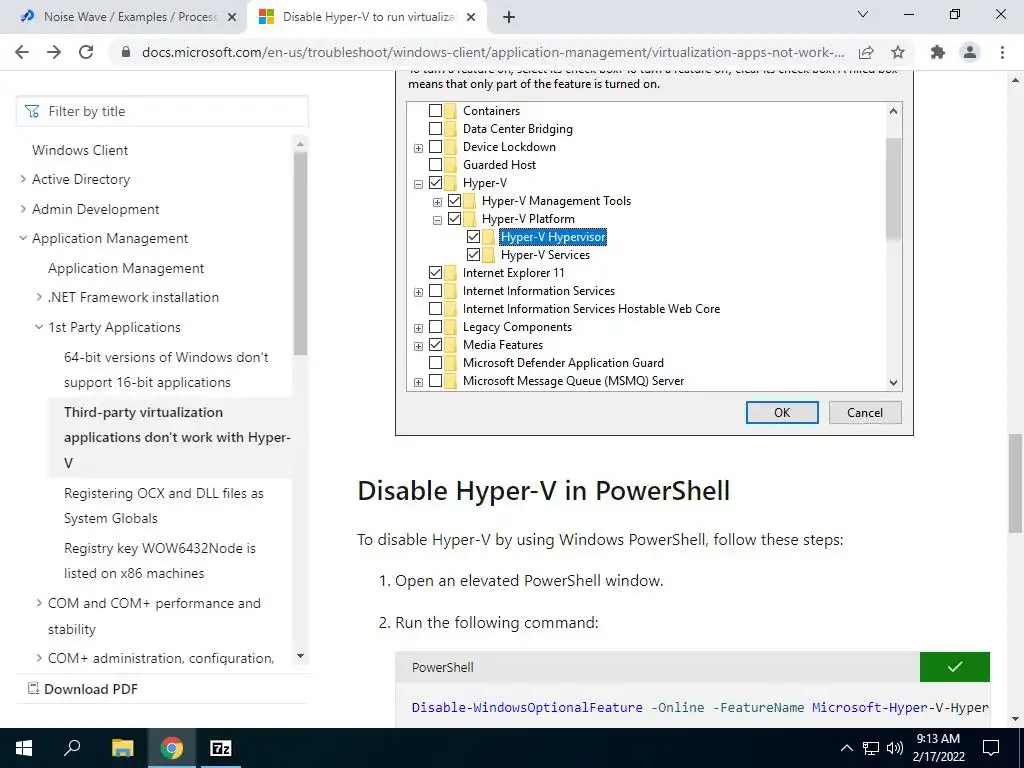Viewport: 1024px width, 768px height.
Task: Click the Download PDF link
Action: (91, 689)
